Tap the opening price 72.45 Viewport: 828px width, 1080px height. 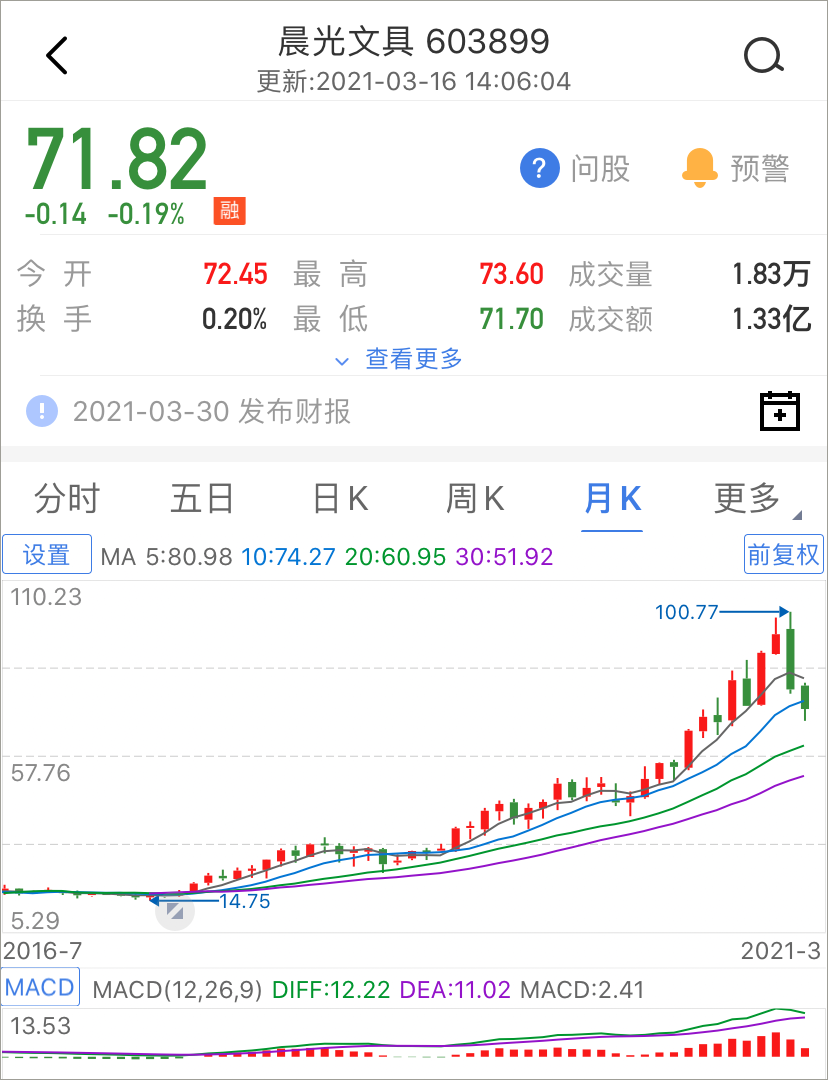235,274
